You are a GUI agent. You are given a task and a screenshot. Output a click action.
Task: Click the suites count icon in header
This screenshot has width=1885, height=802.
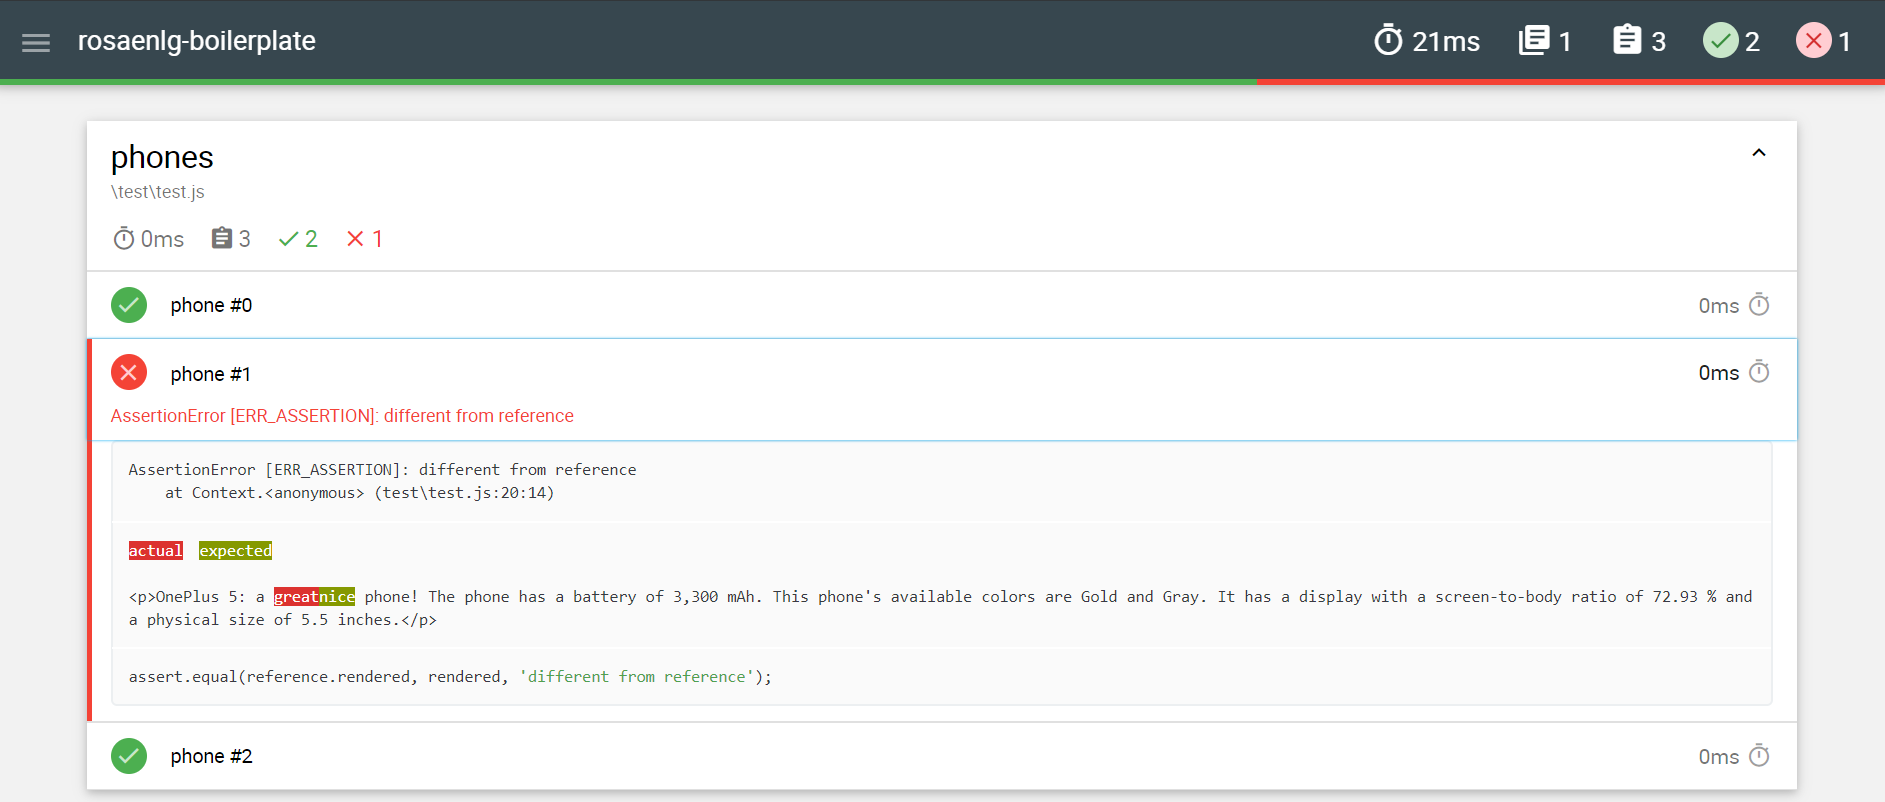(1534, 40)
